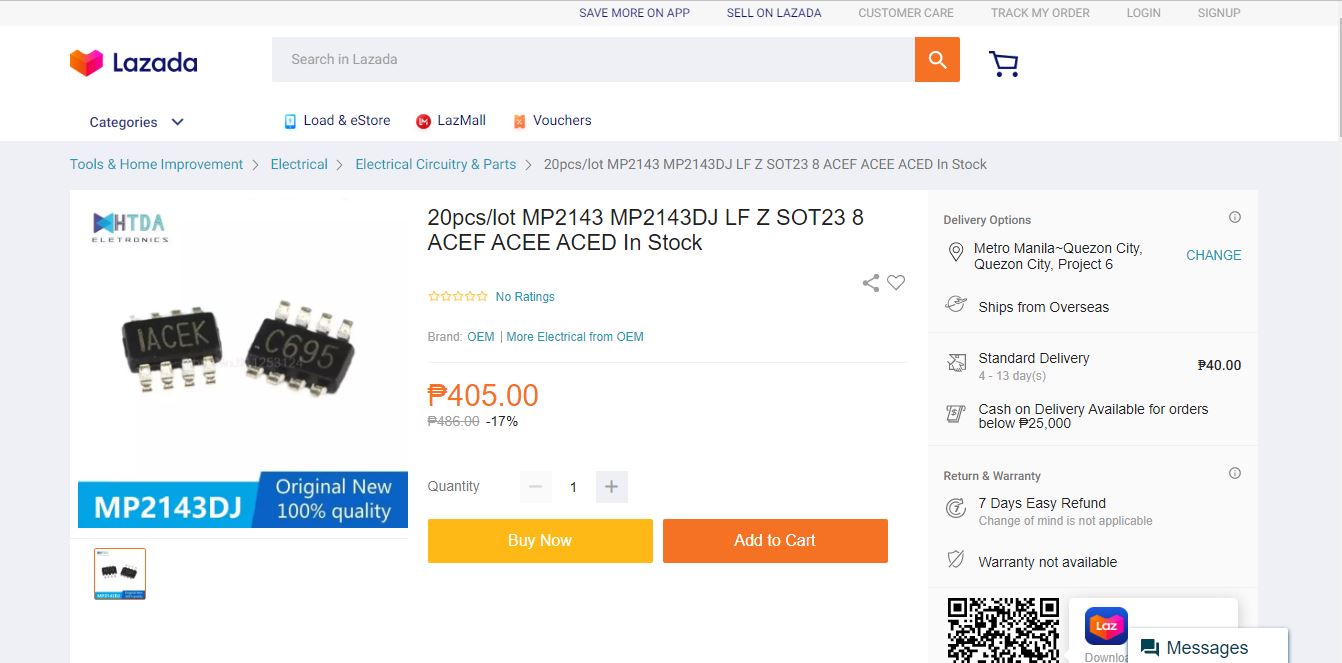1342x663 pixels.
Task: Open Electrical Circuitry & Parts breadcrumb
Action: point(435,165)
